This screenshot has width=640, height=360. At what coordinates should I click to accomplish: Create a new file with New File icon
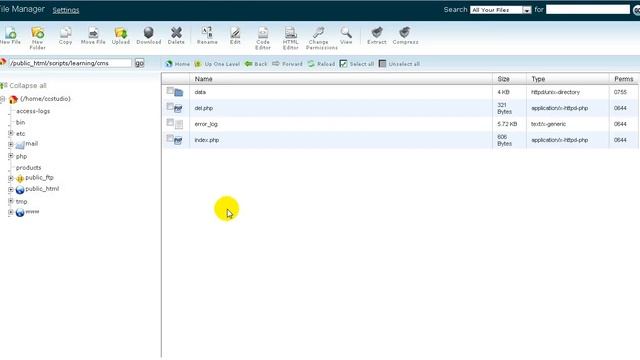coord(10,35)
